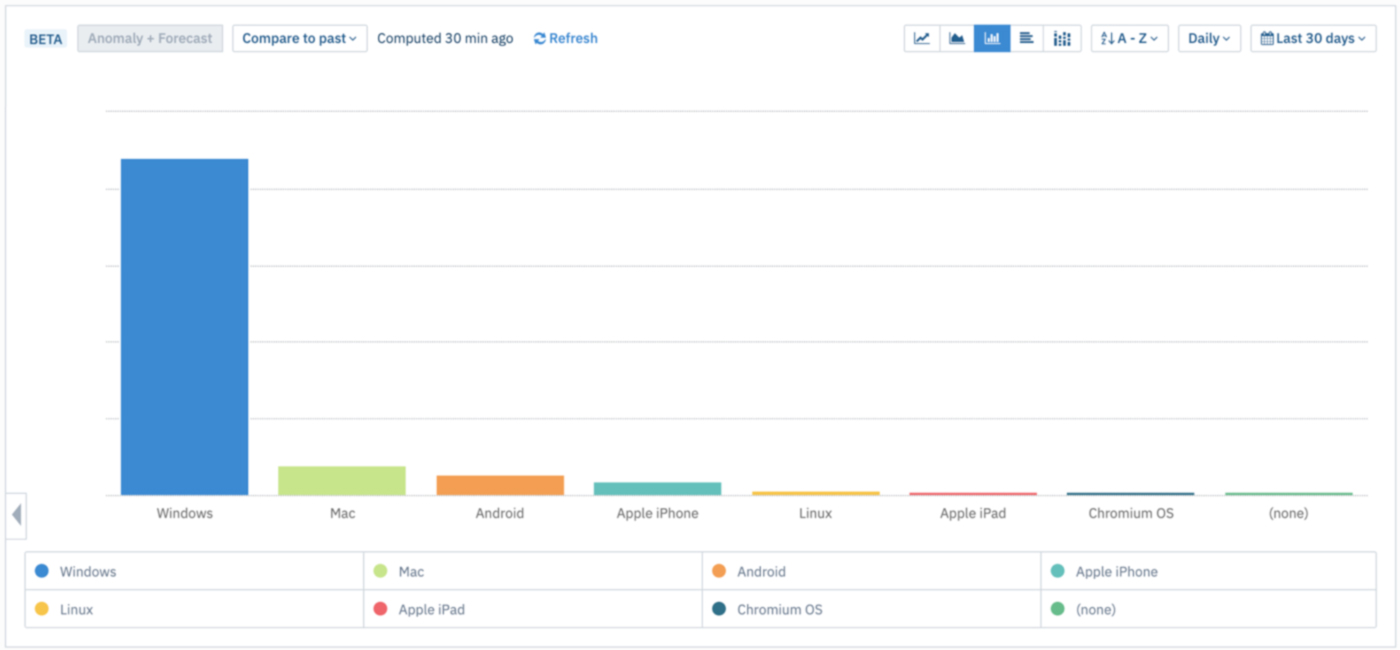Click the BETA badge
The height and width of the screenshot is (650, 1400).
pyautogui.click(x=46, y=40)
